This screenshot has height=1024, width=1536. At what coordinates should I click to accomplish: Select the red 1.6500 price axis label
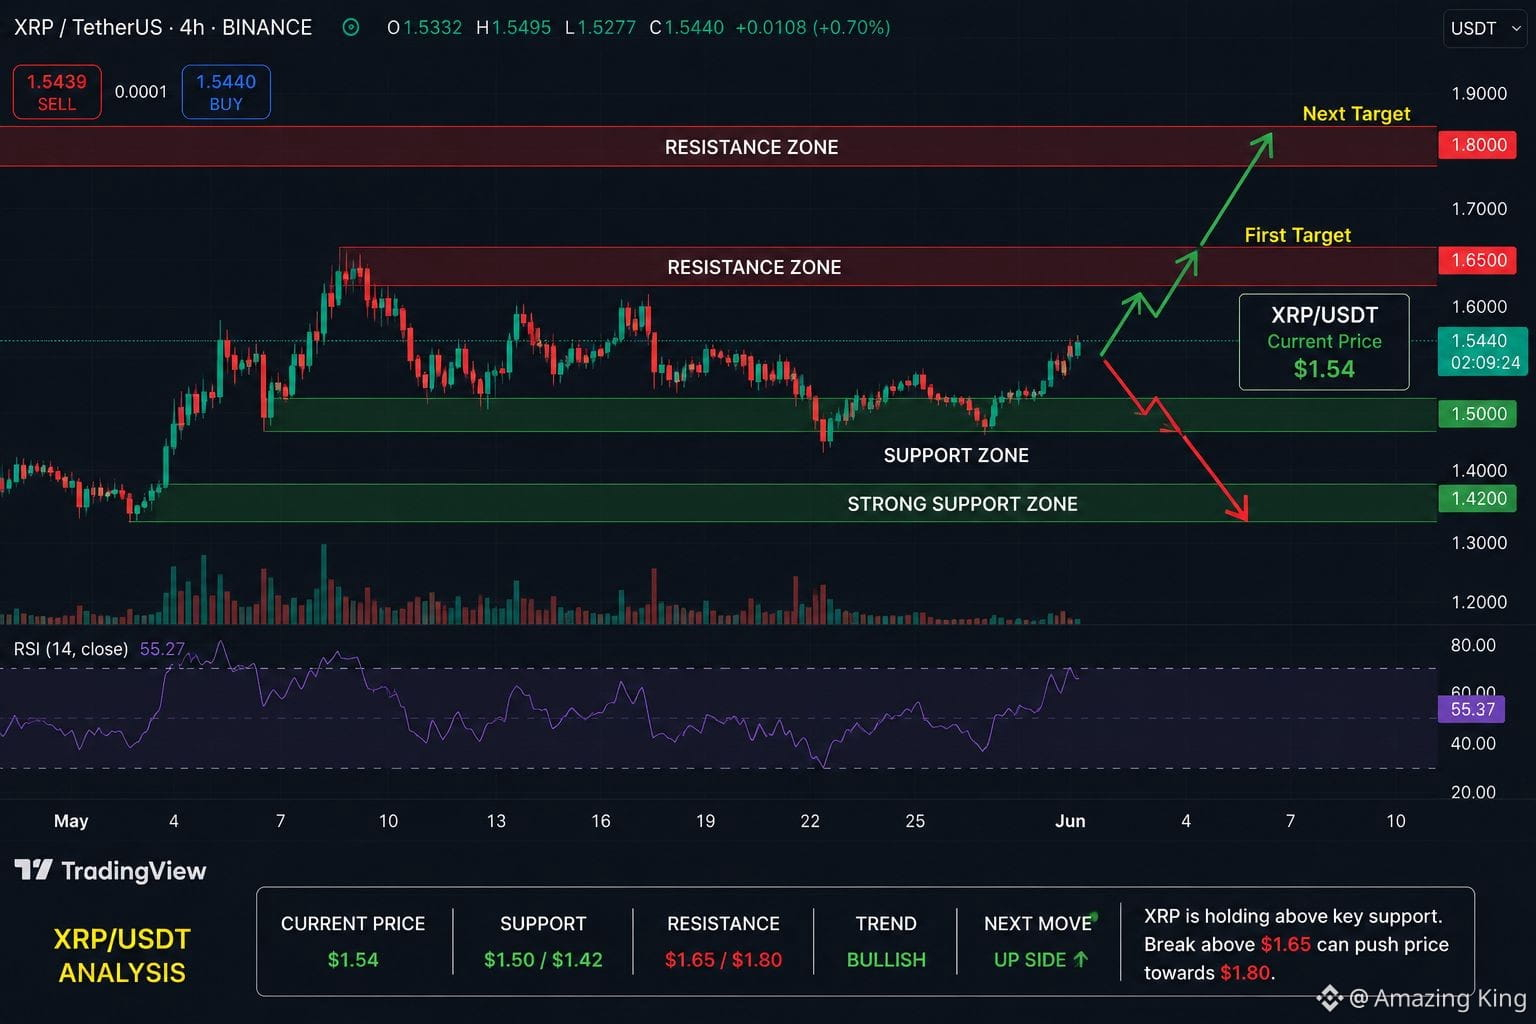(x=1478, y=260)
